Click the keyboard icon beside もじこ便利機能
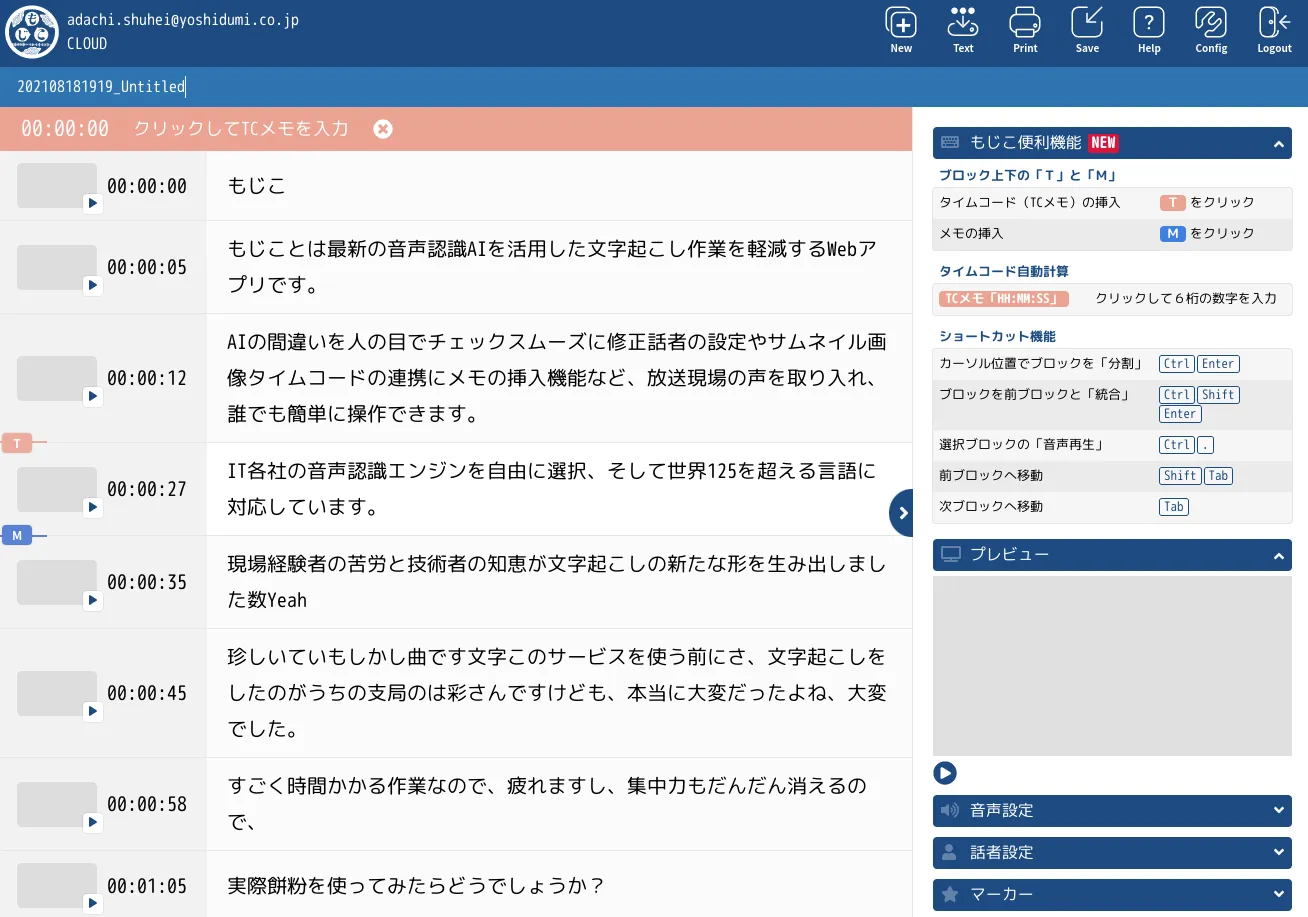Image resolution: width=1308 pixels, height=917 pixels. point(950,143)
